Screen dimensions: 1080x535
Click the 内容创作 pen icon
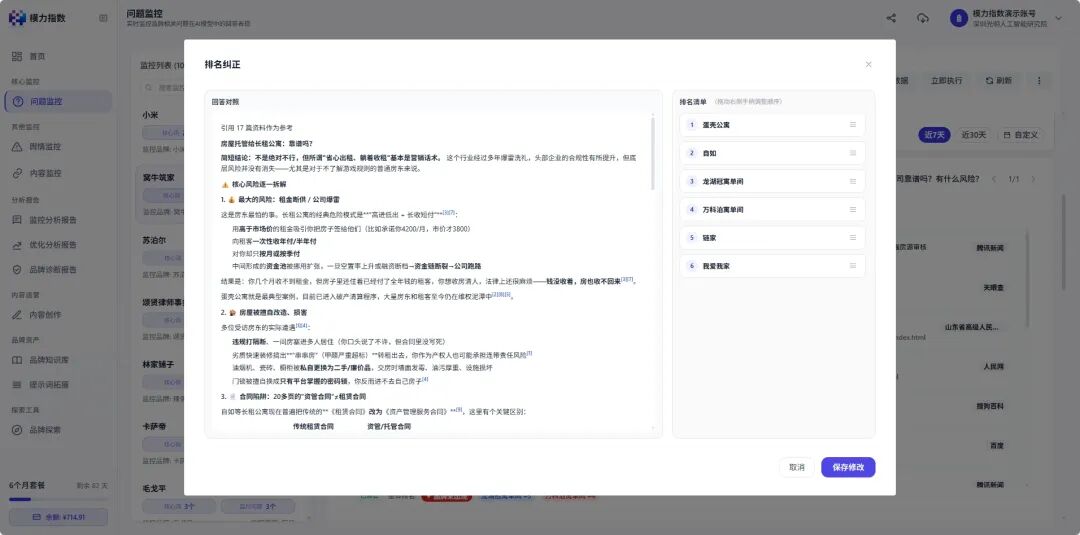[18, 315]
